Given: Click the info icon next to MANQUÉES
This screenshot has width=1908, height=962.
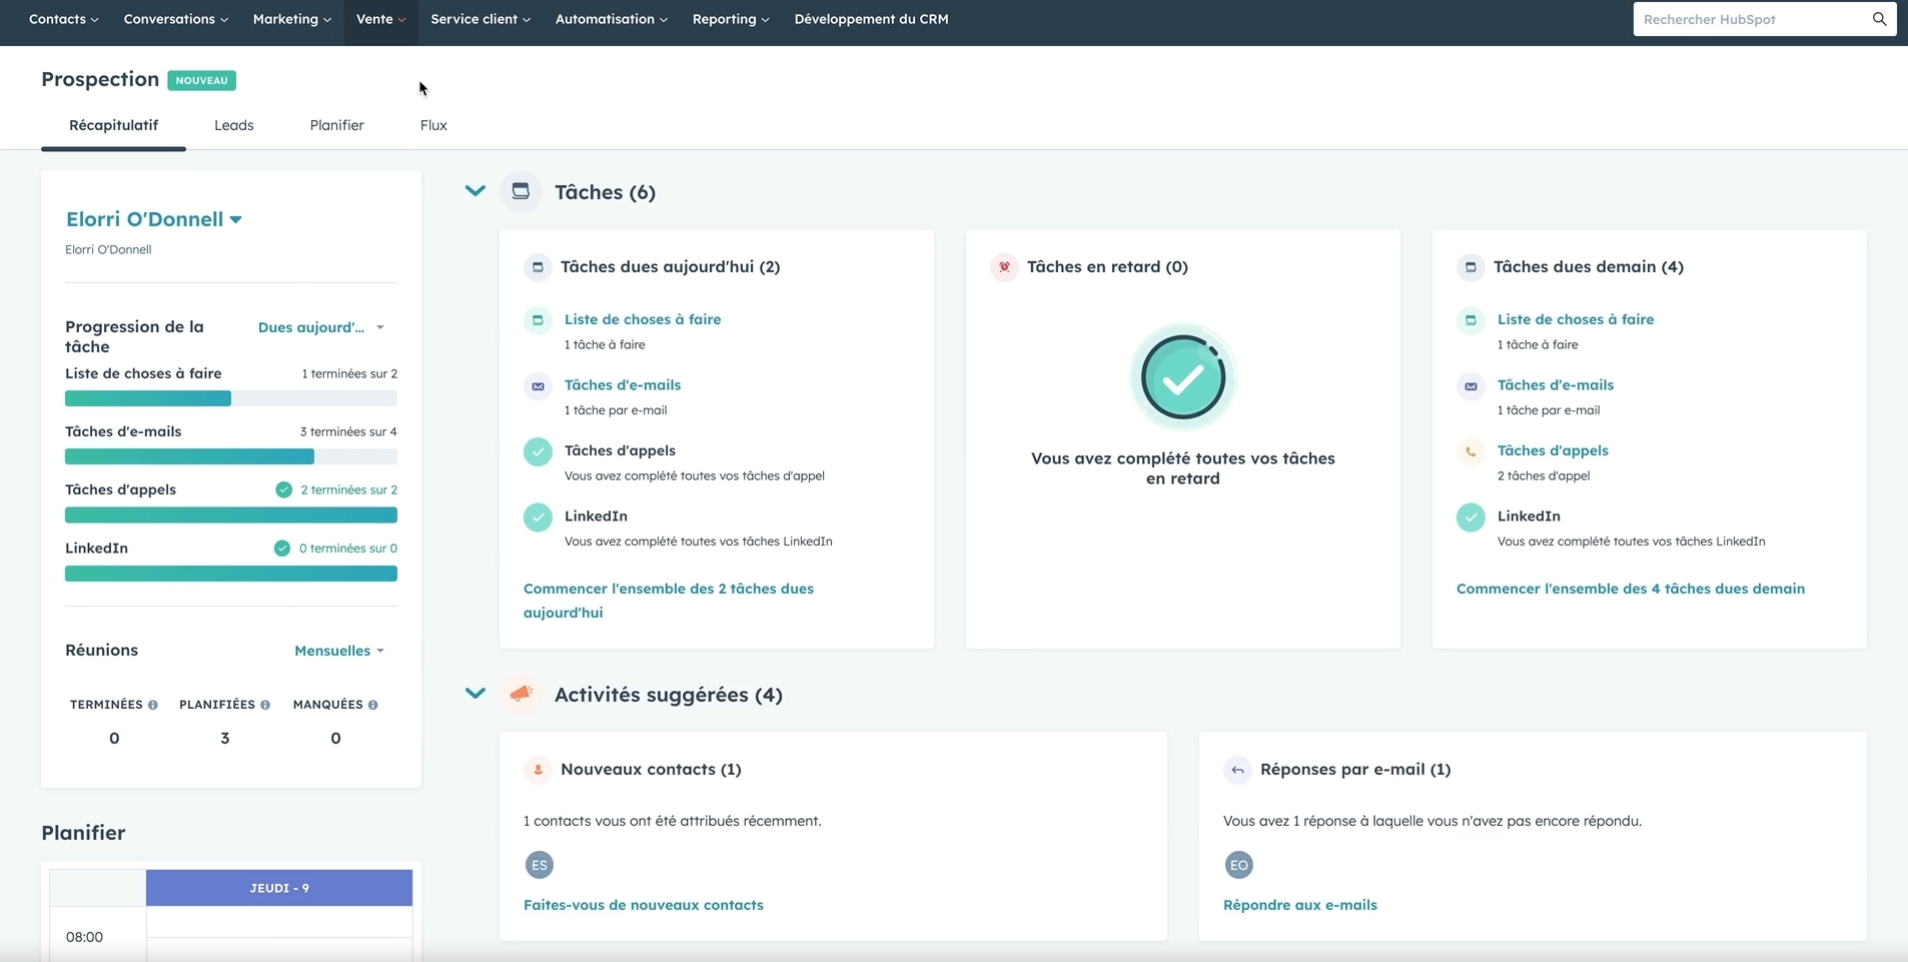Looking at the screenshot, I should pos(373,705).
